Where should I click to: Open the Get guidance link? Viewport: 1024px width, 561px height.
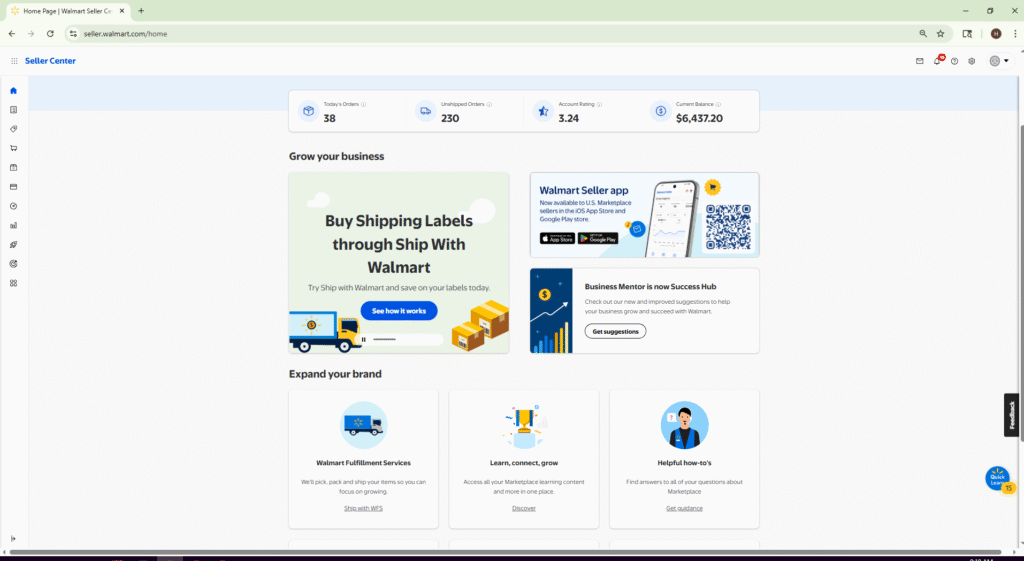coord(684,508)
